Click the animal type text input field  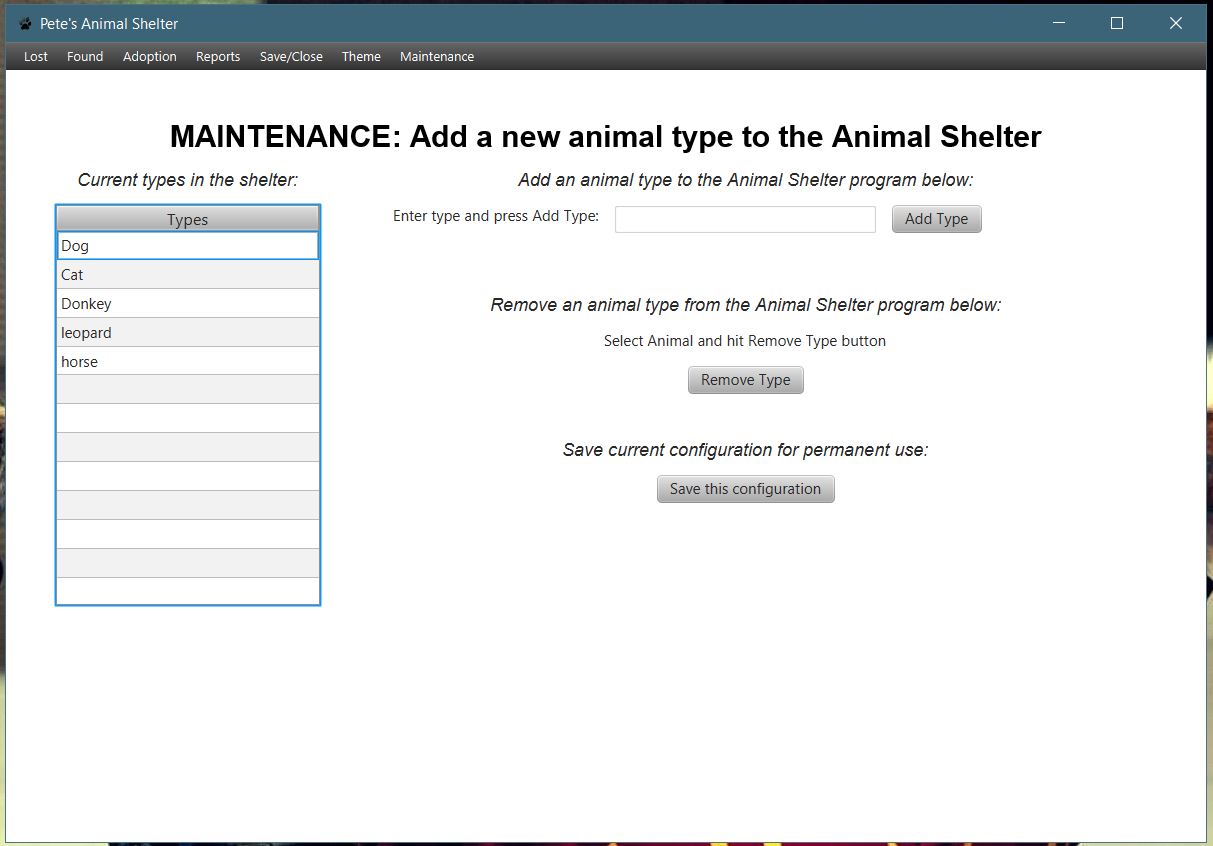pos(744,219)
